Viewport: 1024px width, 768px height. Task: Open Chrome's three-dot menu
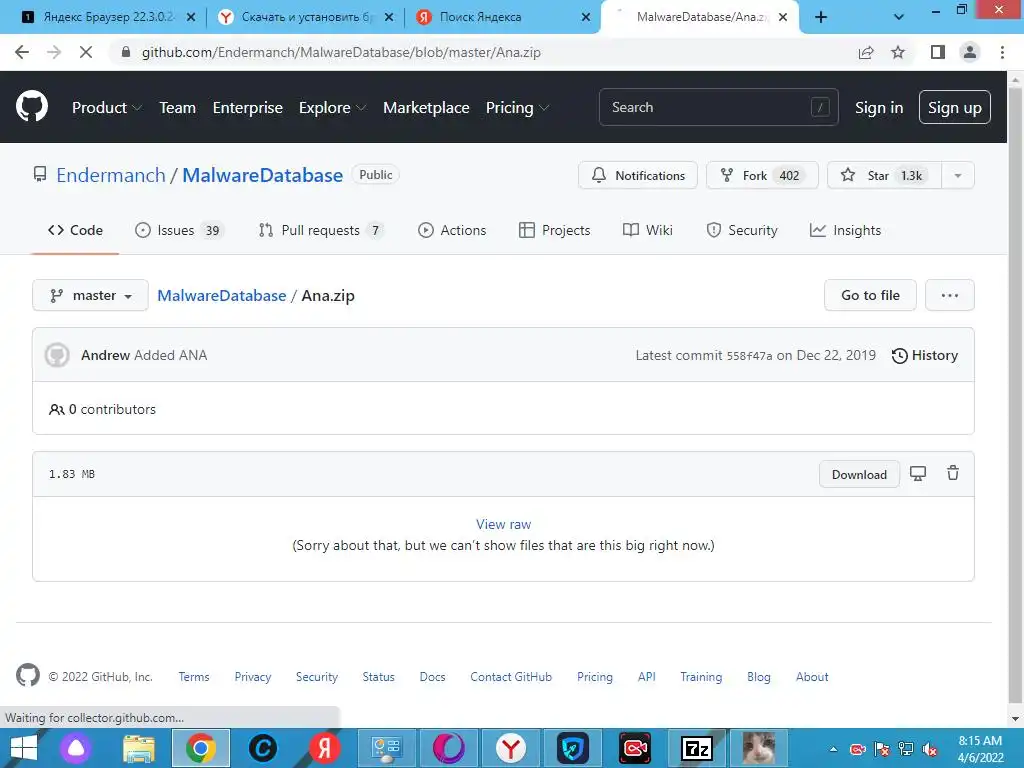click(x=1002, y=52)
